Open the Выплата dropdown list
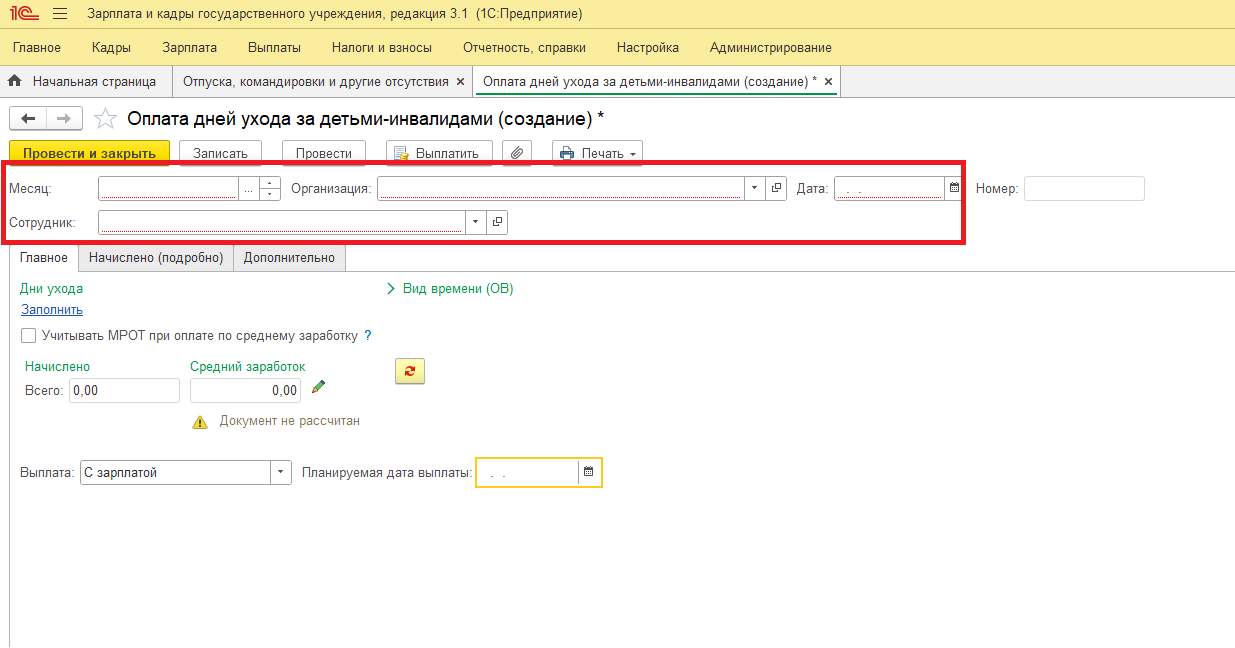The height and width of the screenshot is (648, 1235). tap(281, 472)
